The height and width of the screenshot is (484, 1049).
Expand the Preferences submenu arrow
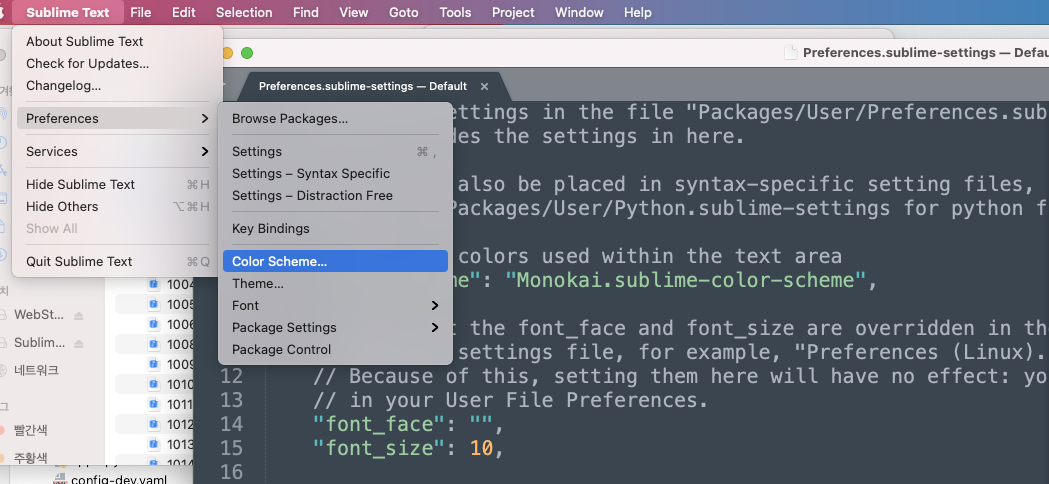point(205,118)
